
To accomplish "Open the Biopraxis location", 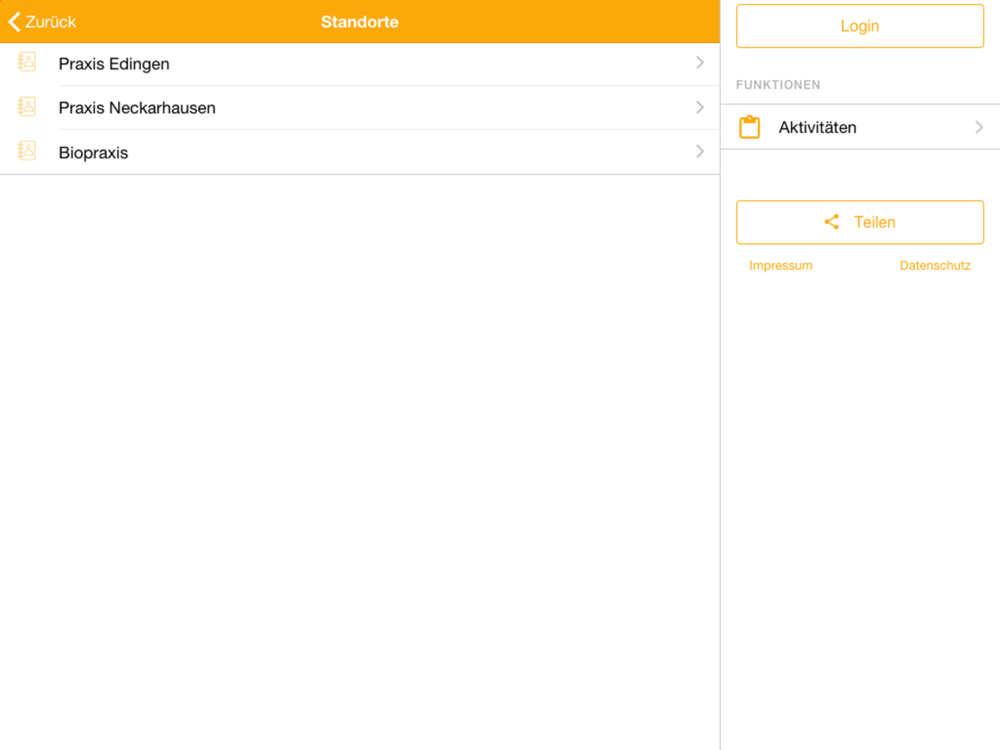I will [x=360, y=152].
